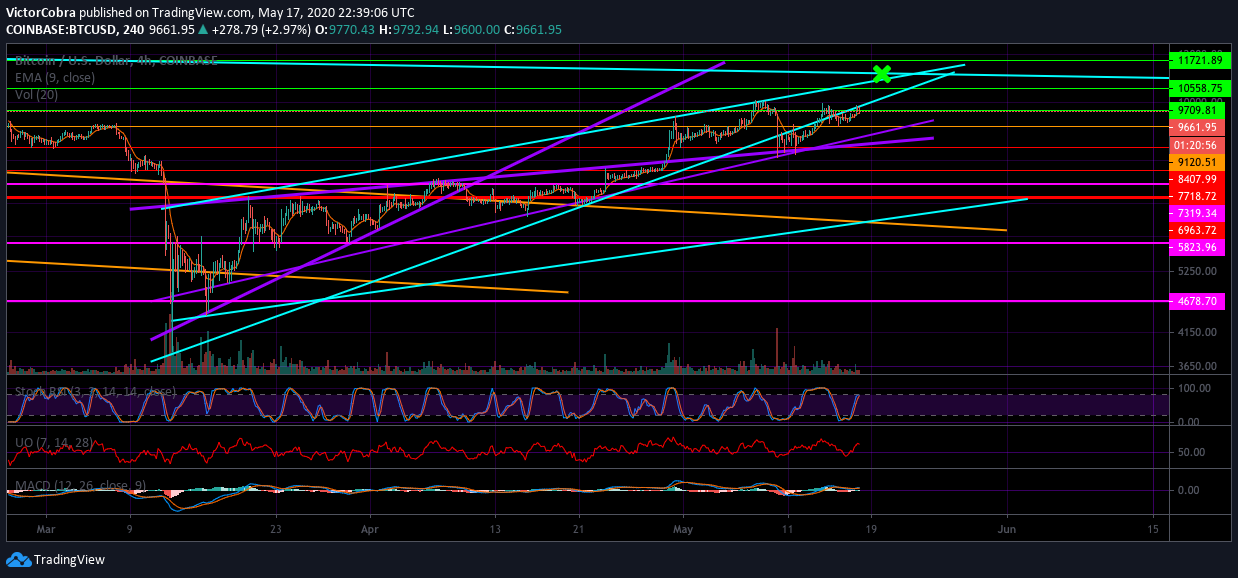The image size is (1238, 578).
Task: Click the 23 date label on time axis
Action: tap(276, 528)
